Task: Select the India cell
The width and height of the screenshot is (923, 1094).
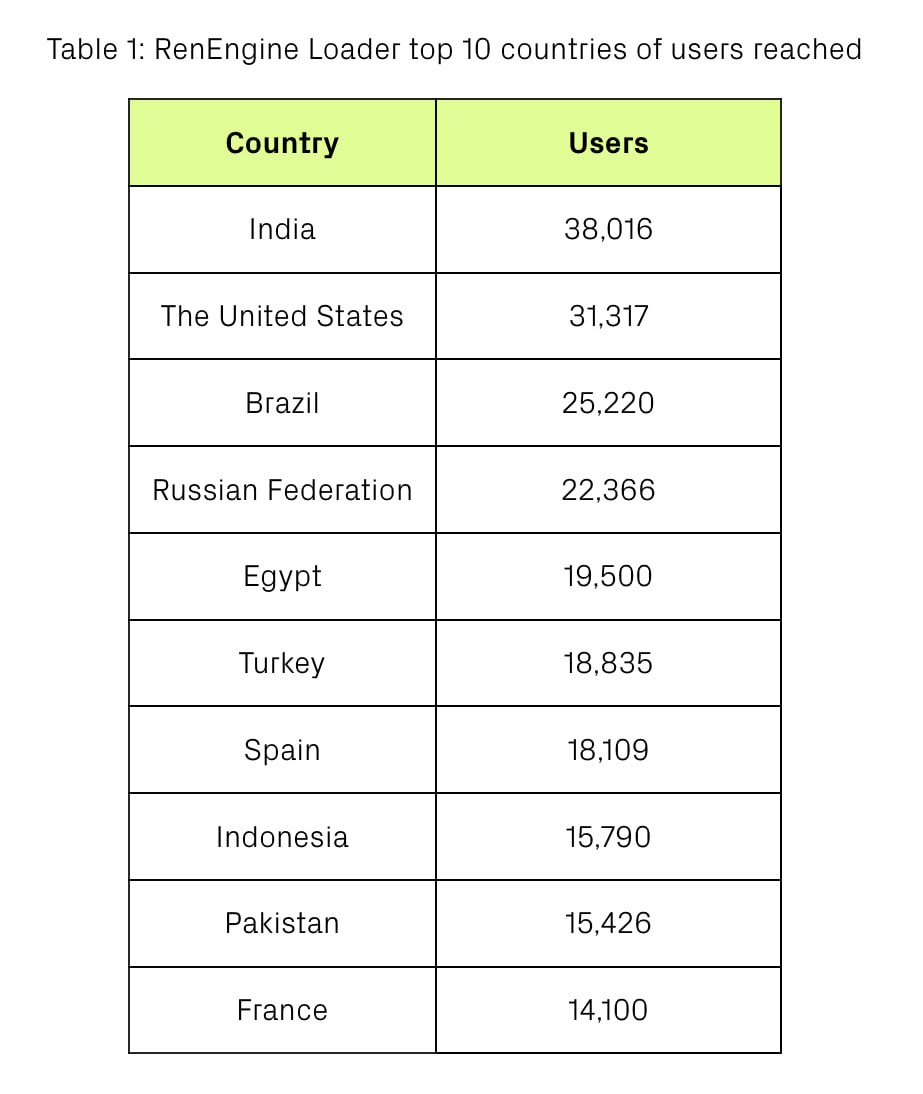Action: pos(282,229)
